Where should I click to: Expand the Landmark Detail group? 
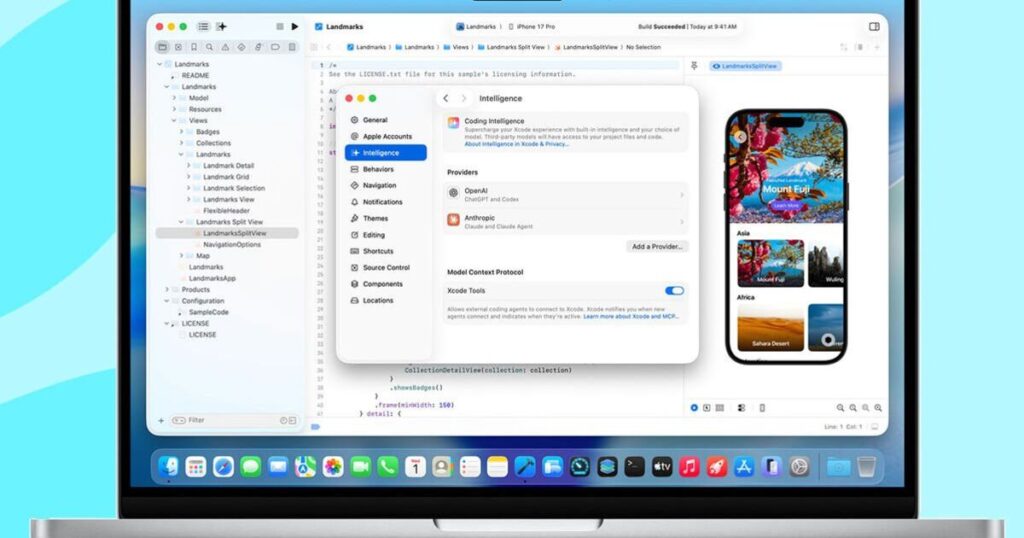coord(188,166)
